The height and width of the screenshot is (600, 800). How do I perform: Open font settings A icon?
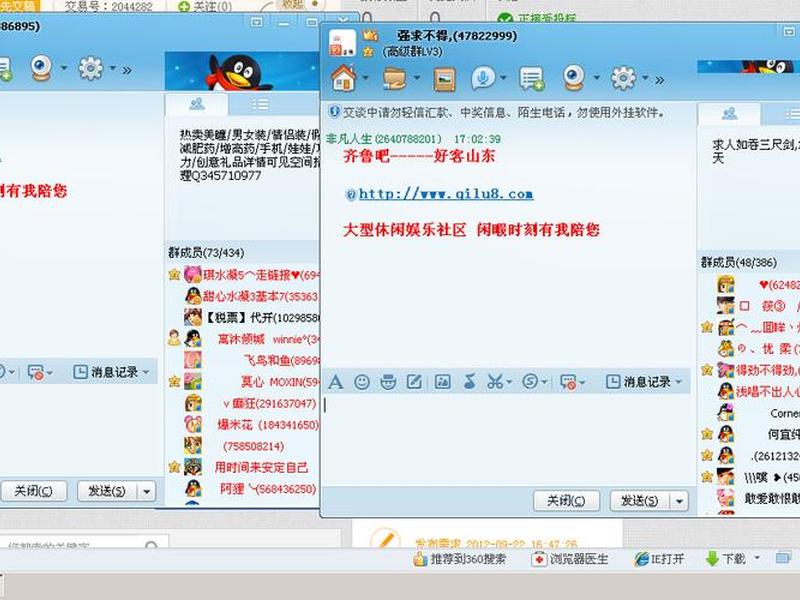click(x=335, y=382)
